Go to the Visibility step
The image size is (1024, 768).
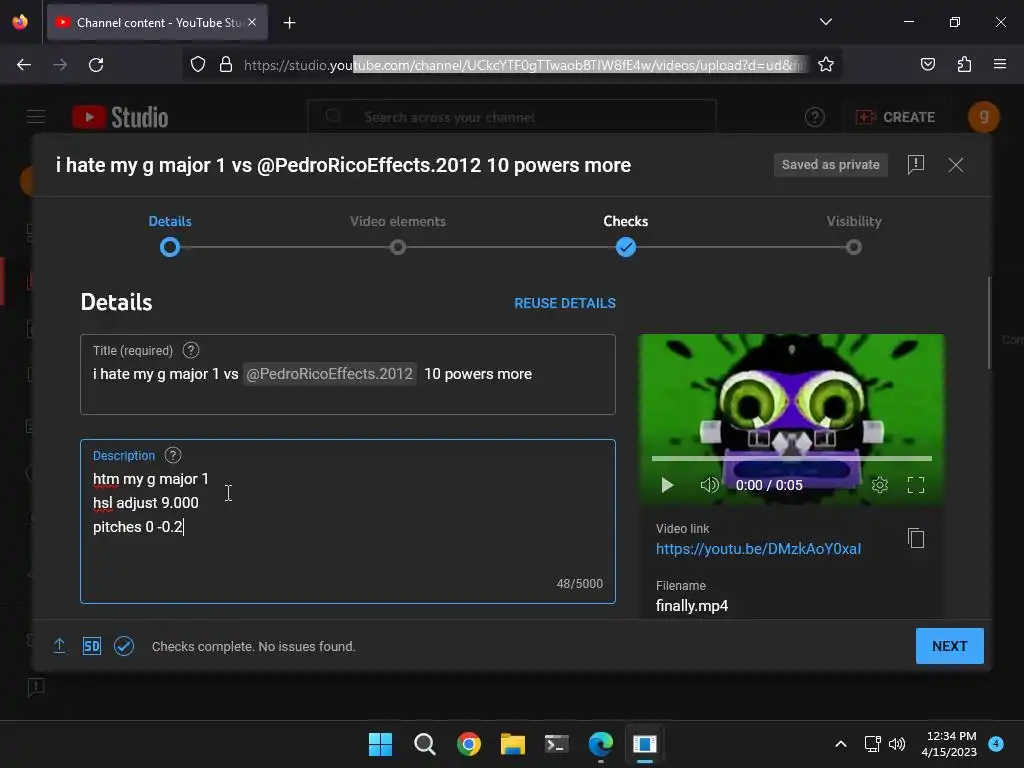pos(854,236)
